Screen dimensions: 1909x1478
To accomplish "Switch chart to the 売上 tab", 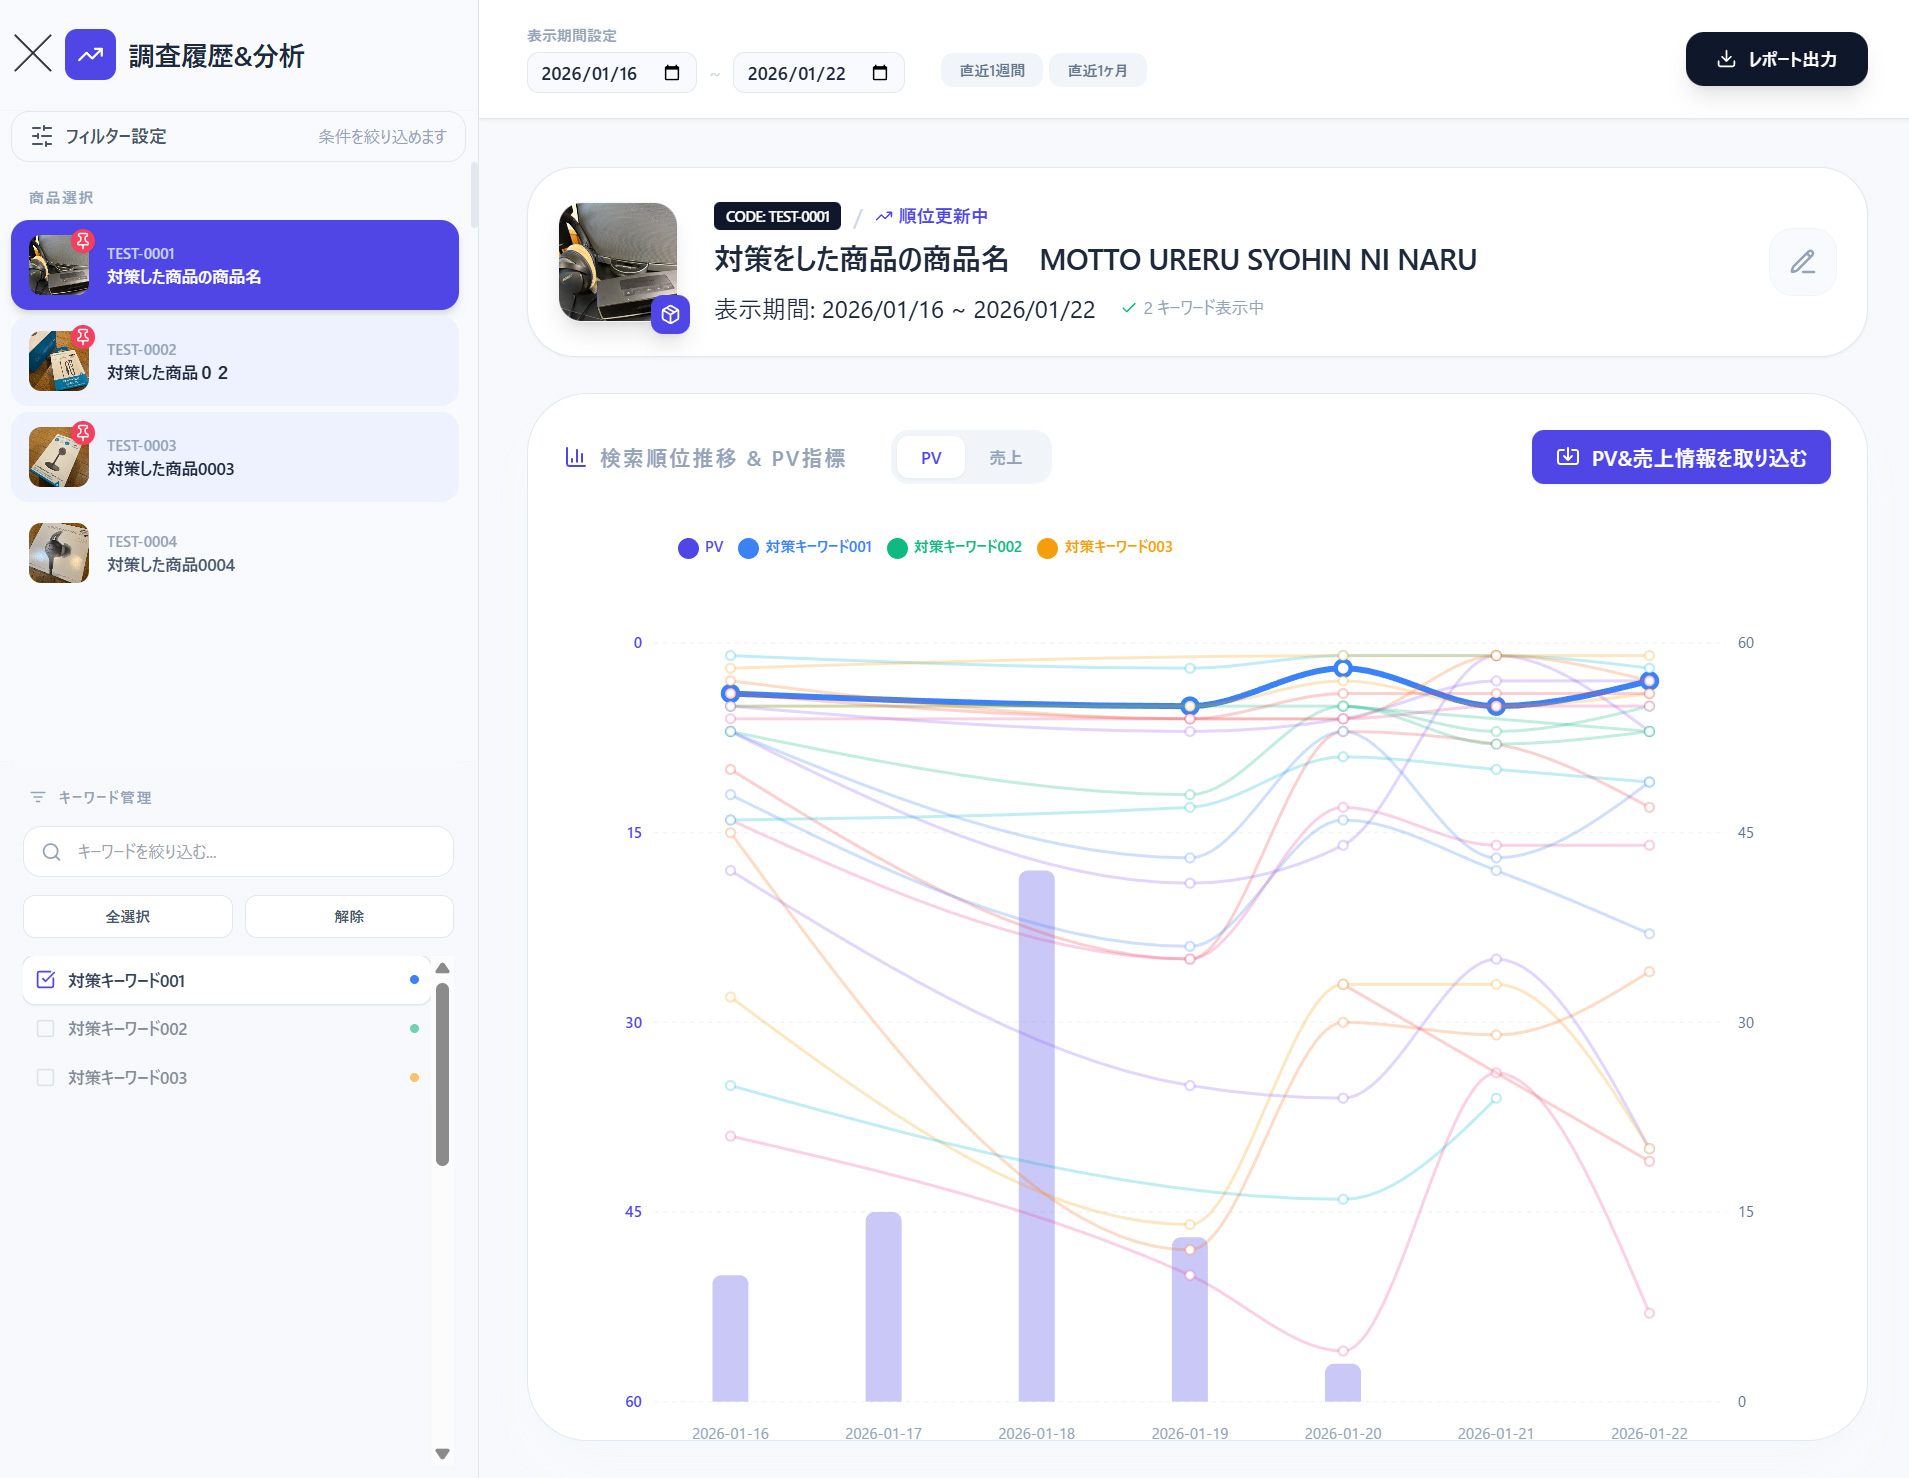I will [x=1005, y=458].
